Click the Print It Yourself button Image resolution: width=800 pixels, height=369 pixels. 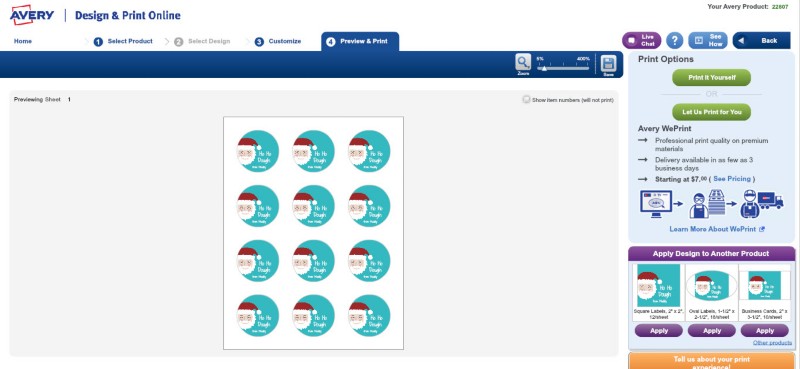click(x=711, y=78)
